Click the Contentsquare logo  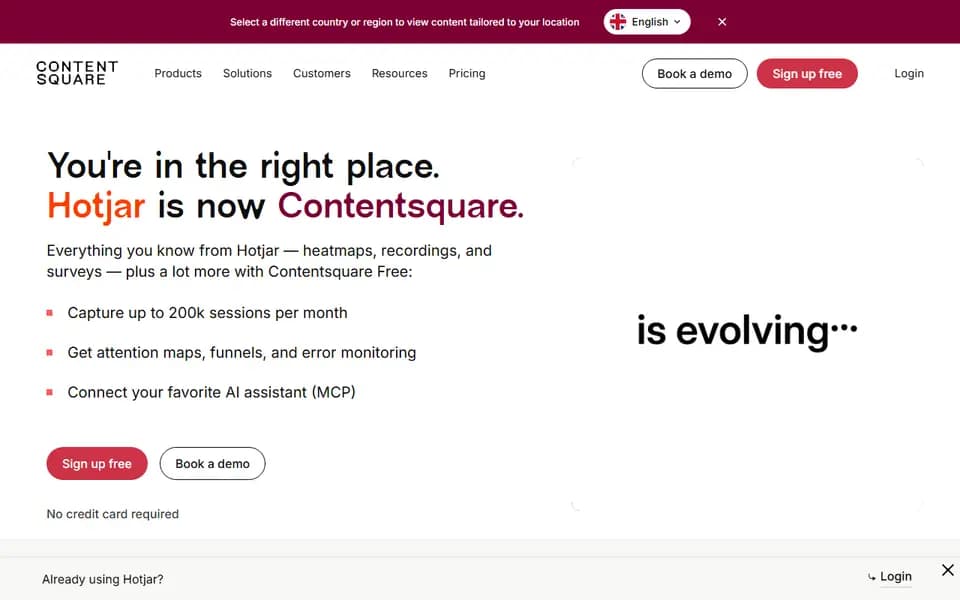pyautogui.click(x=77, y=73)
